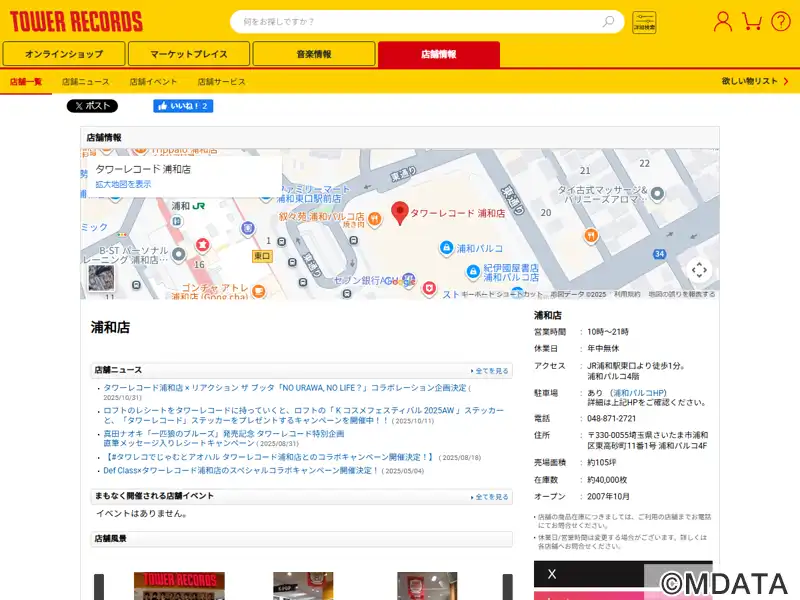Click the 浦和 JR station label
This screenshot has height=600, width=800.
[x=188, y=206]
